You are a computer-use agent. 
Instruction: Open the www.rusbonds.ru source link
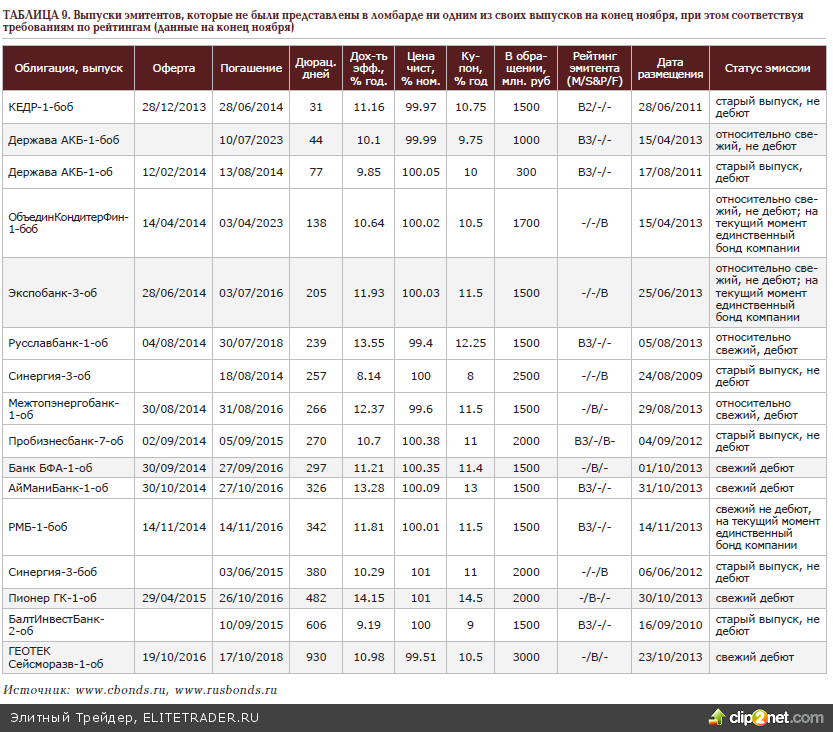tap(226, 690)
